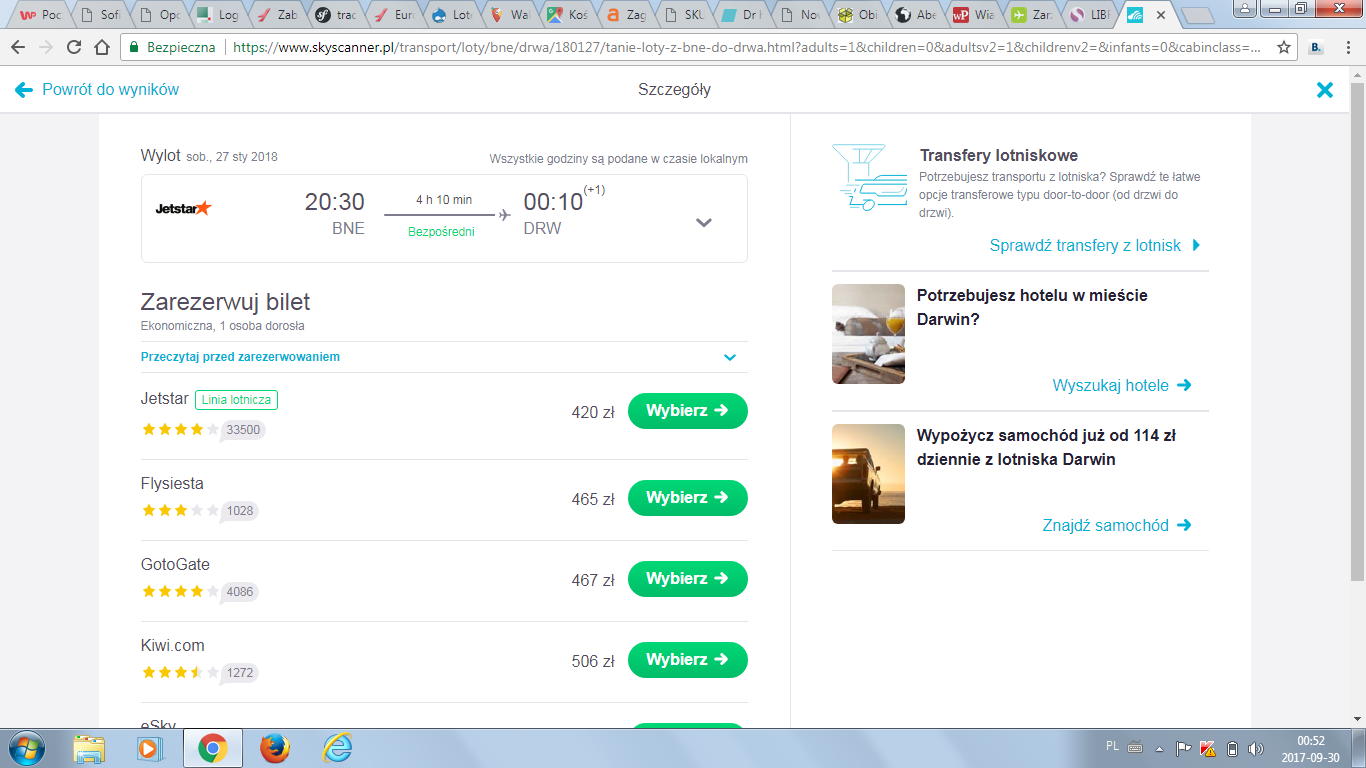1366x768 pixels.
Task: Click the Jetstar airline logo
Action: (x=184, y=208)
